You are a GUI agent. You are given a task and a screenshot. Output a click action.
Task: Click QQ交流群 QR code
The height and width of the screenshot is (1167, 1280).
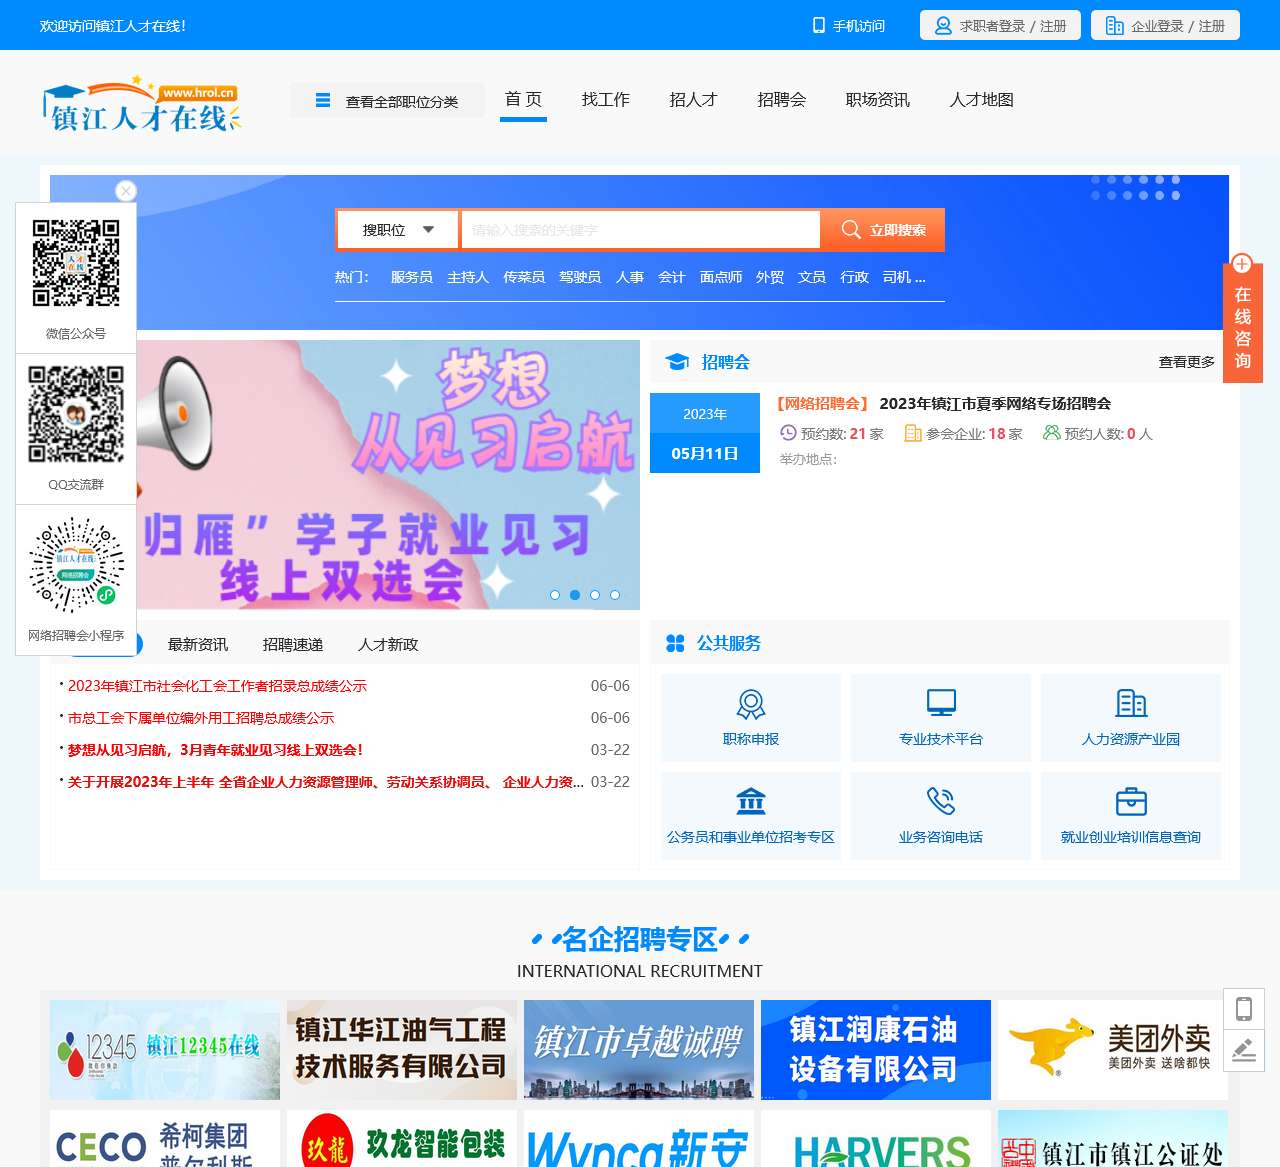click(76, 414)
